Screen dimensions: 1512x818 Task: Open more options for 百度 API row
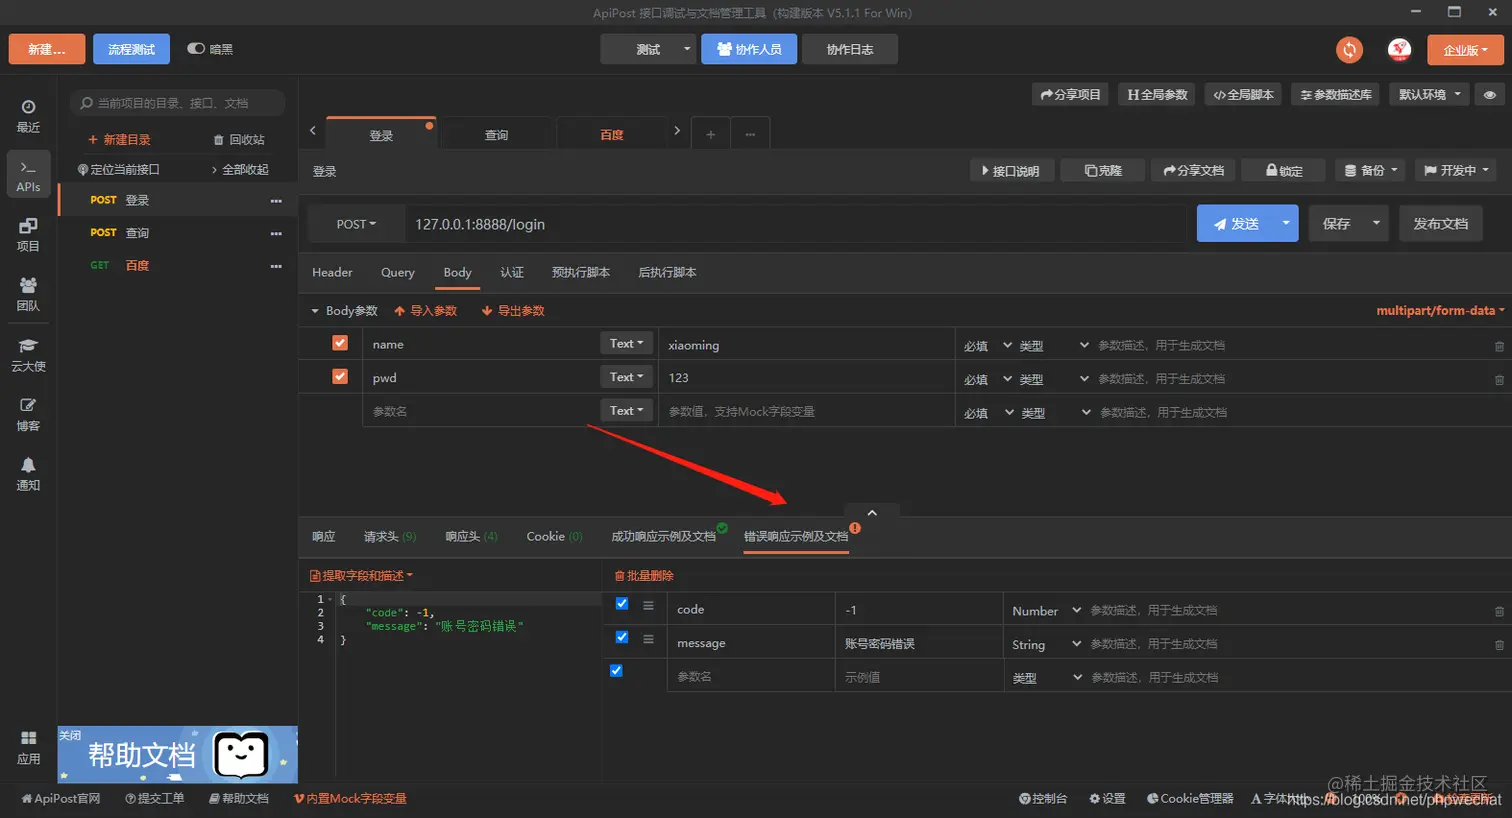point(276,266)
